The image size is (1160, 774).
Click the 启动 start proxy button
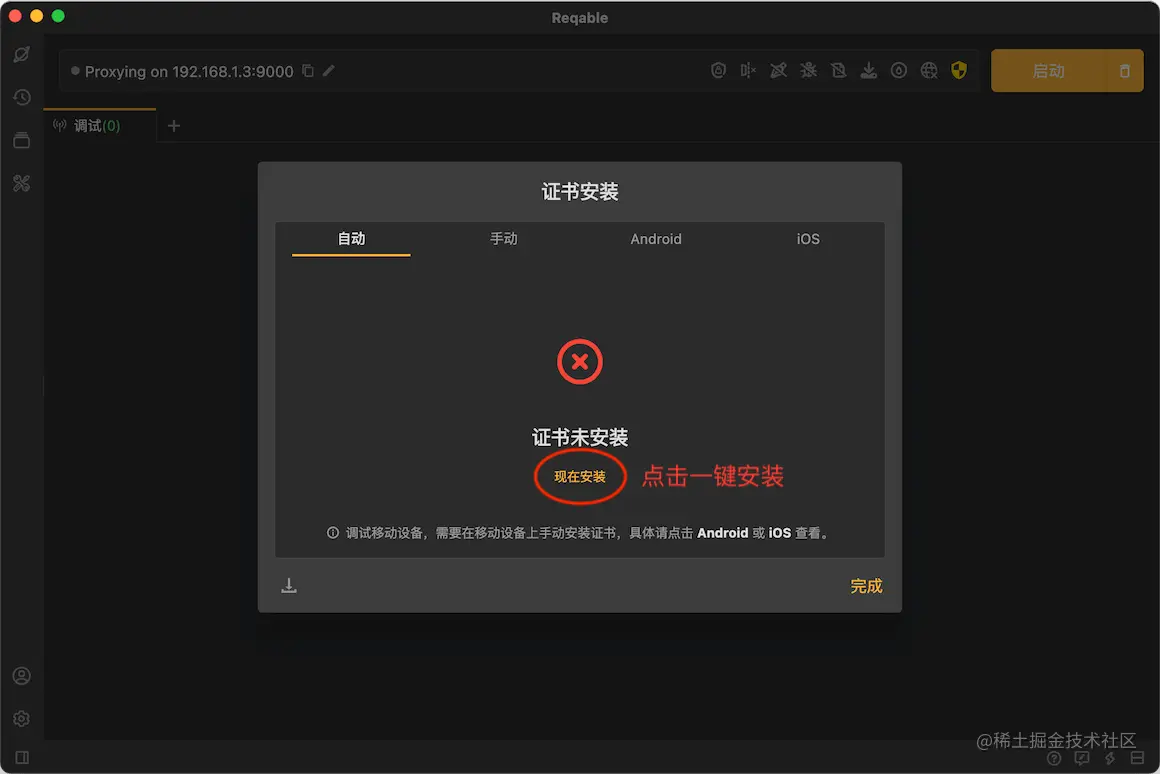pyautogui.click(x=1048, y=70)
